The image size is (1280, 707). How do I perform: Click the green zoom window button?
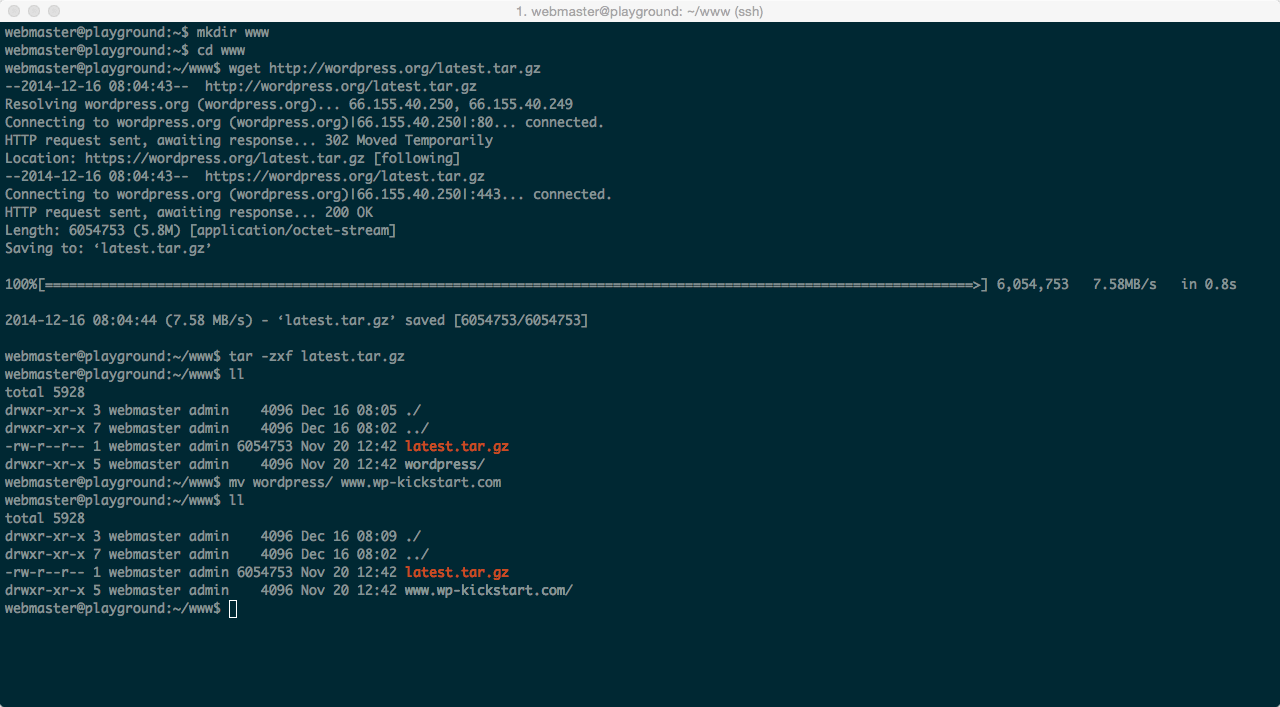point(54,11)
